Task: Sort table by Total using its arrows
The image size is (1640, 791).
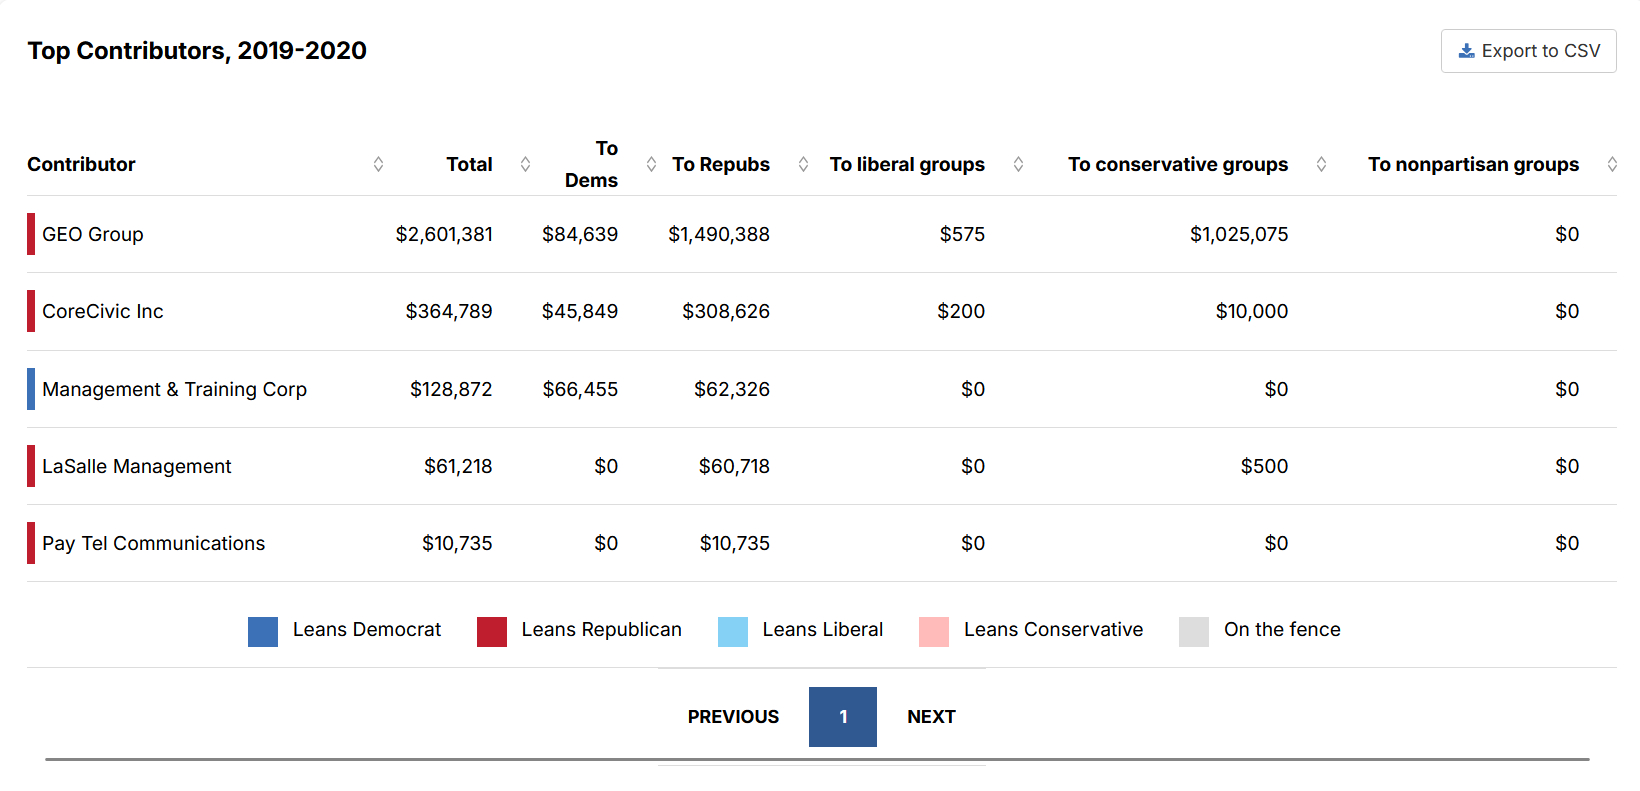Action: point(525,164)
